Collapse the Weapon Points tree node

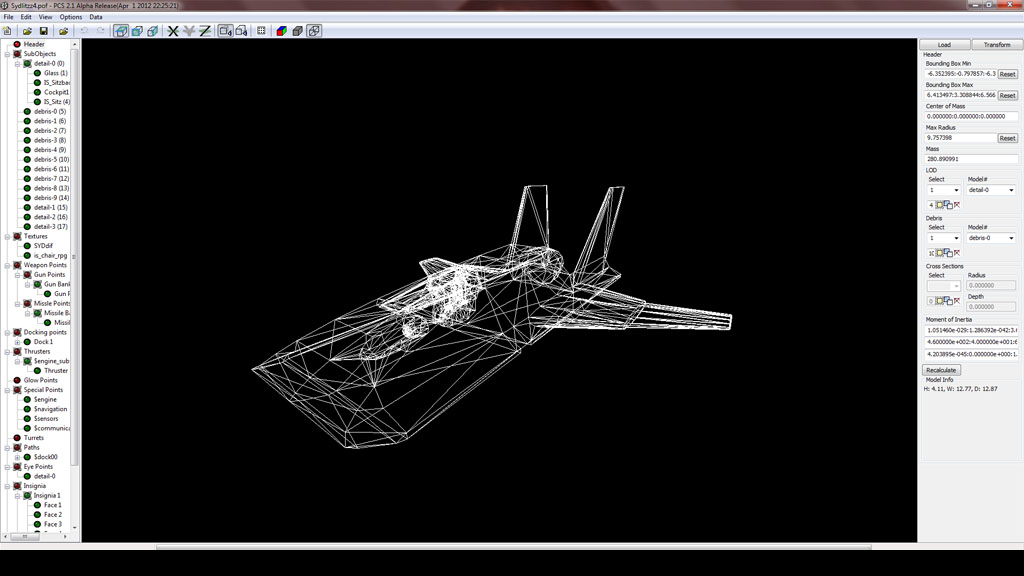click(7, 265)
